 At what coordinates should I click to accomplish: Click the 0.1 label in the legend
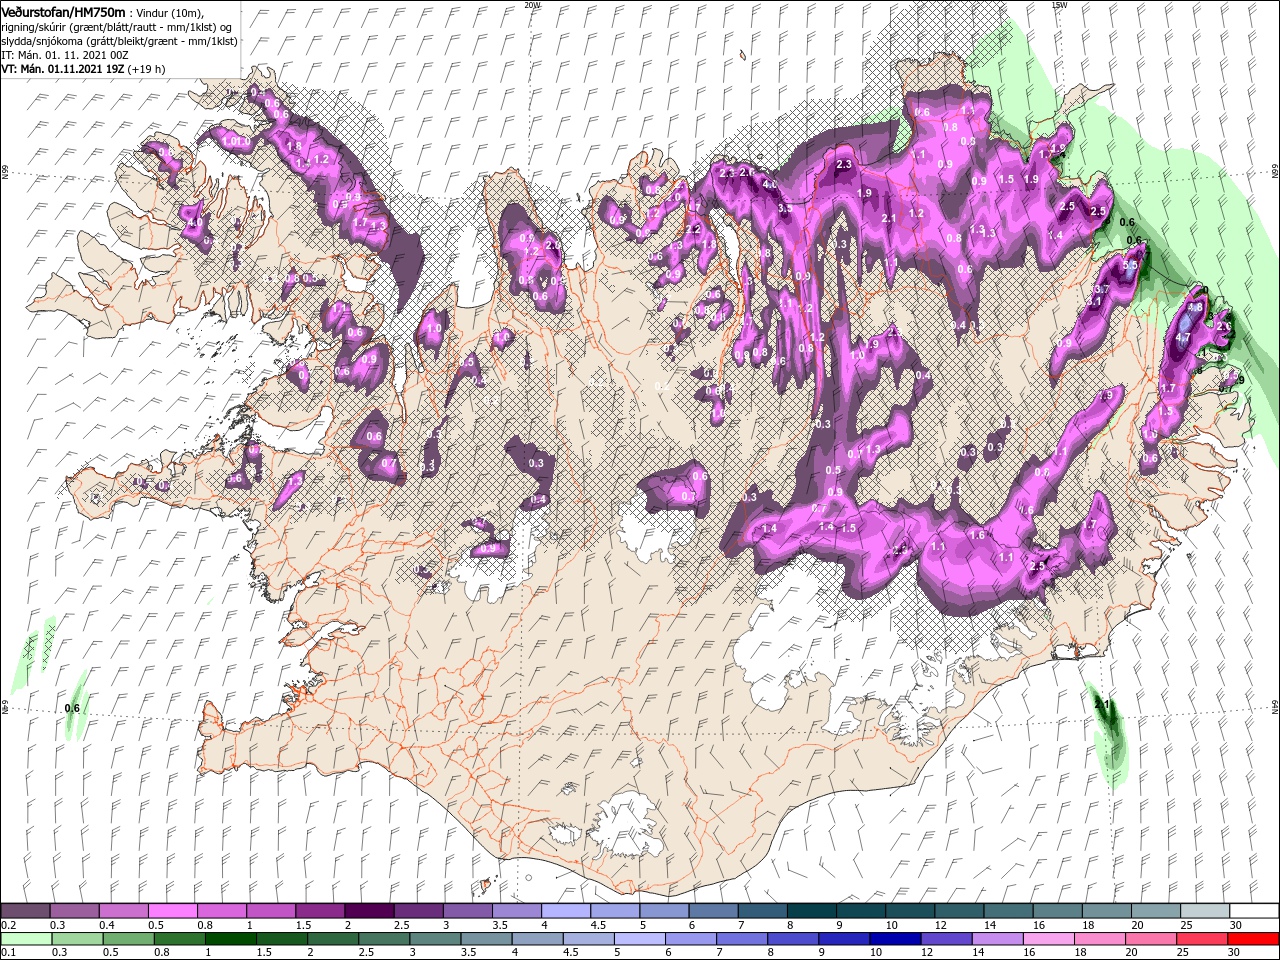(8, 953)
